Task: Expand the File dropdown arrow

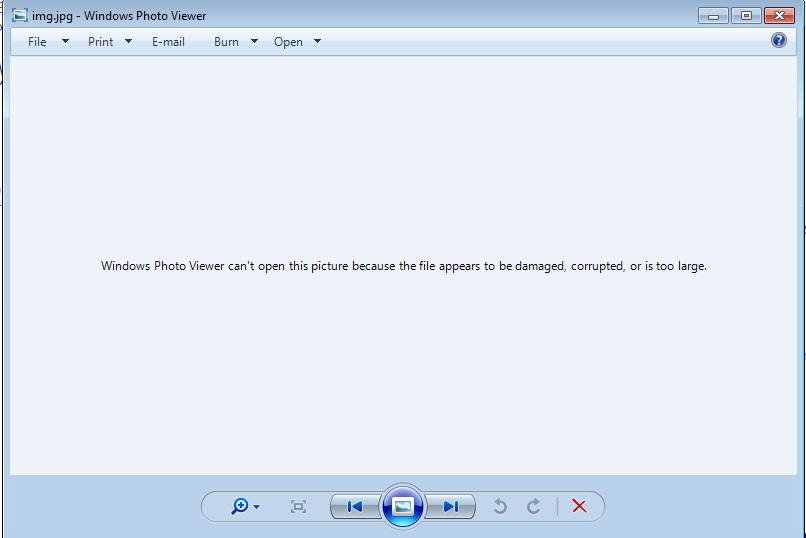Action: (65, 41)
